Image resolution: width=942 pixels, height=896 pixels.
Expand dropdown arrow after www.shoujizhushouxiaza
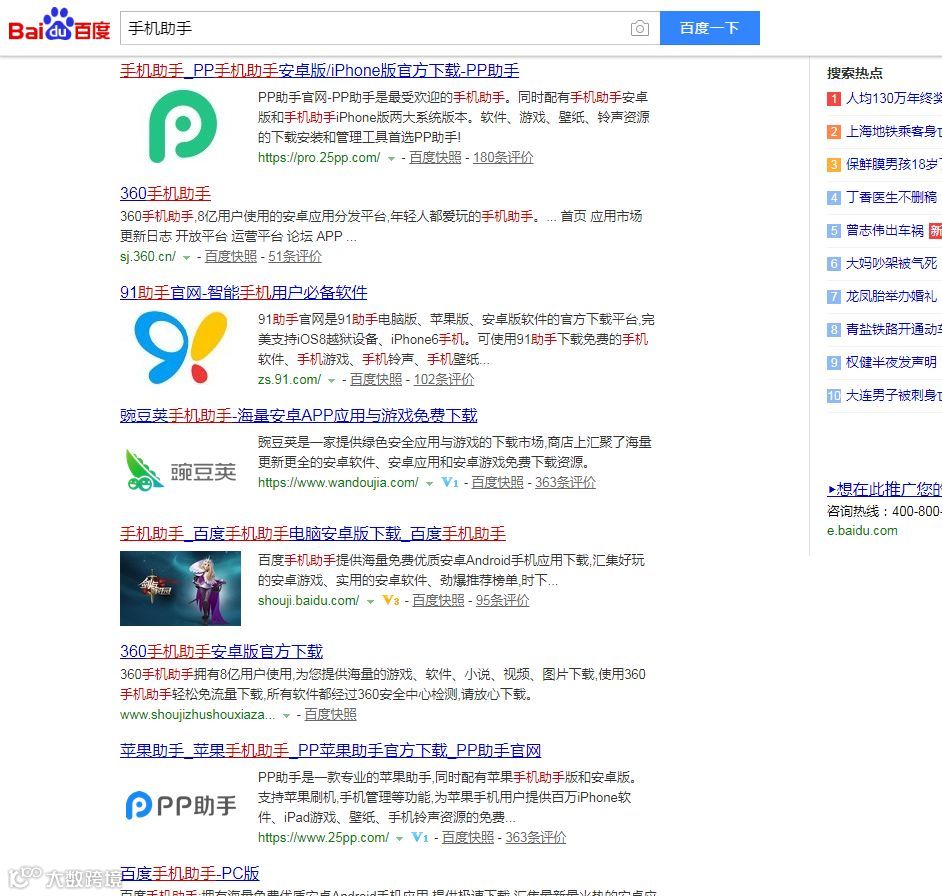pyautogui.click(x=287, y=716)
